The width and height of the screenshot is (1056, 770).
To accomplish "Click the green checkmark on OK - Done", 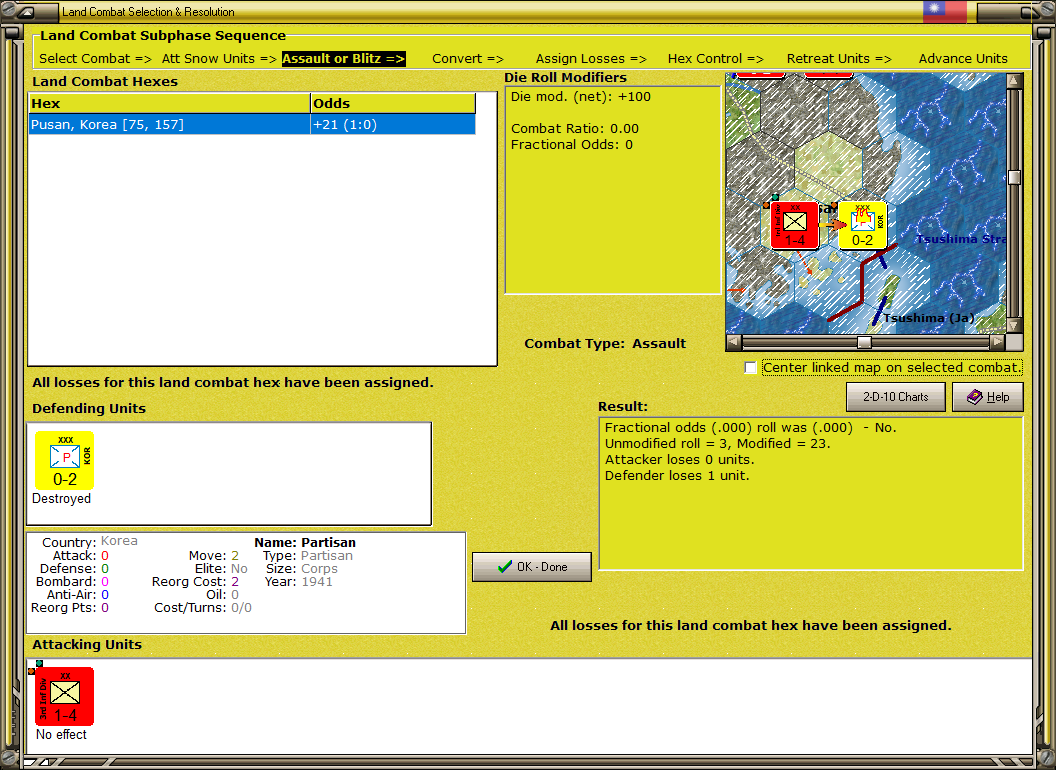I will click(504, 567).
